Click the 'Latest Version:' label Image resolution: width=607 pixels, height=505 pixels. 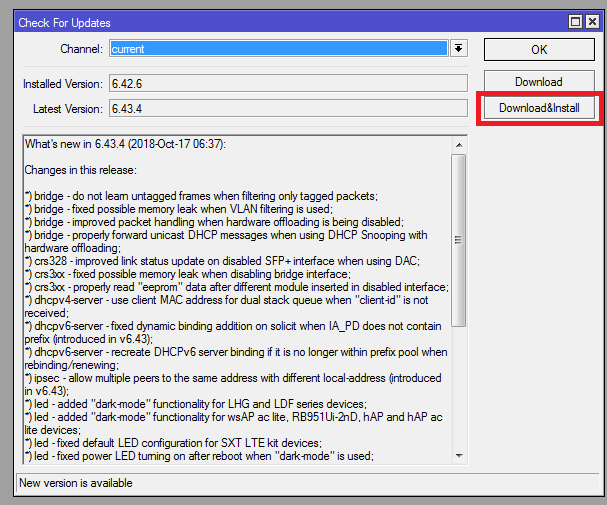click(x=68, y=109)
